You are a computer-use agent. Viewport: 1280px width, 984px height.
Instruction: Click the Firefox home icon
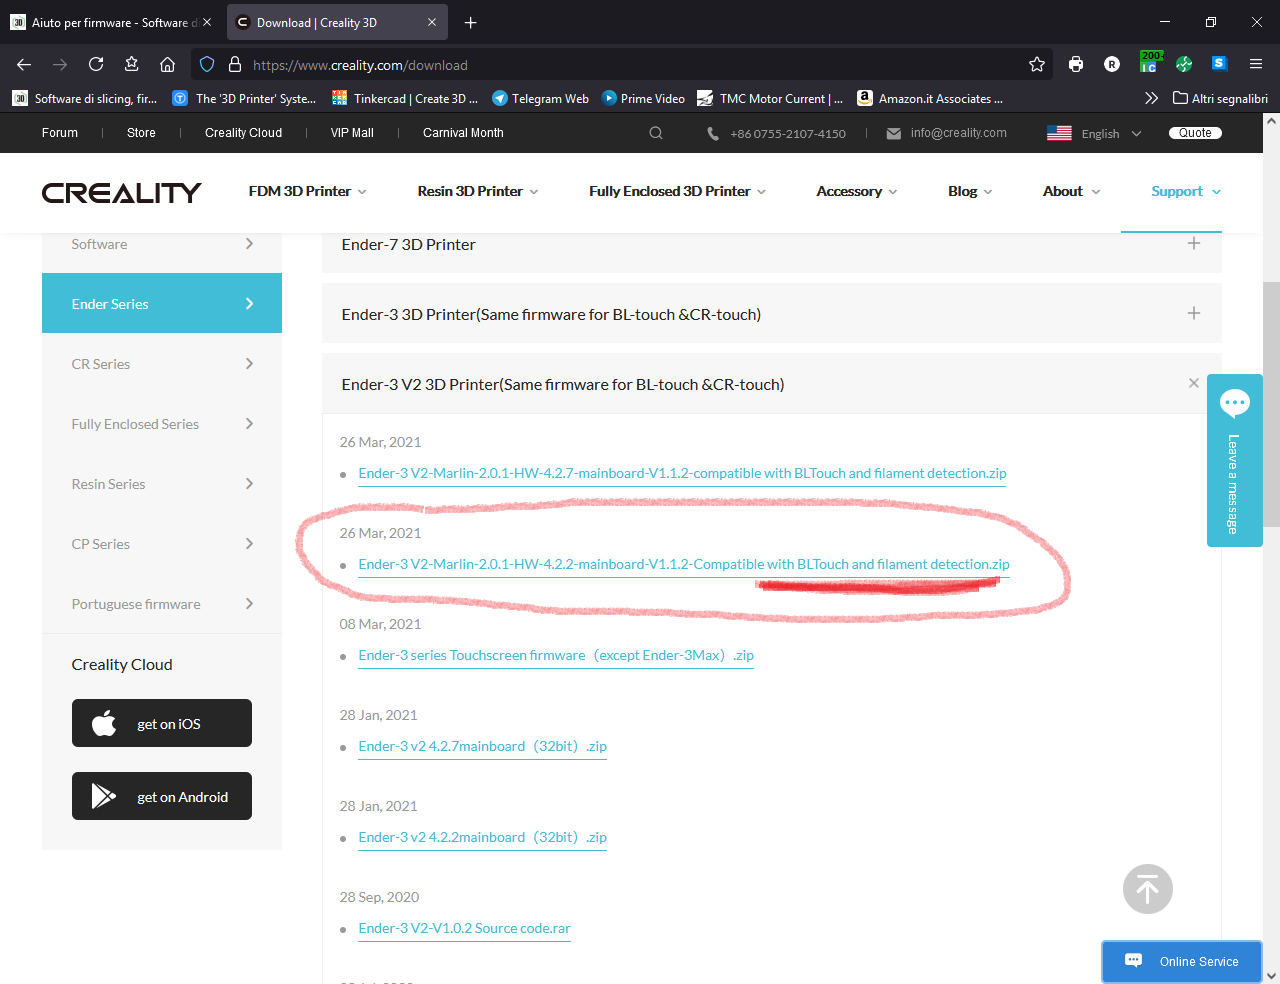[167, 65]
